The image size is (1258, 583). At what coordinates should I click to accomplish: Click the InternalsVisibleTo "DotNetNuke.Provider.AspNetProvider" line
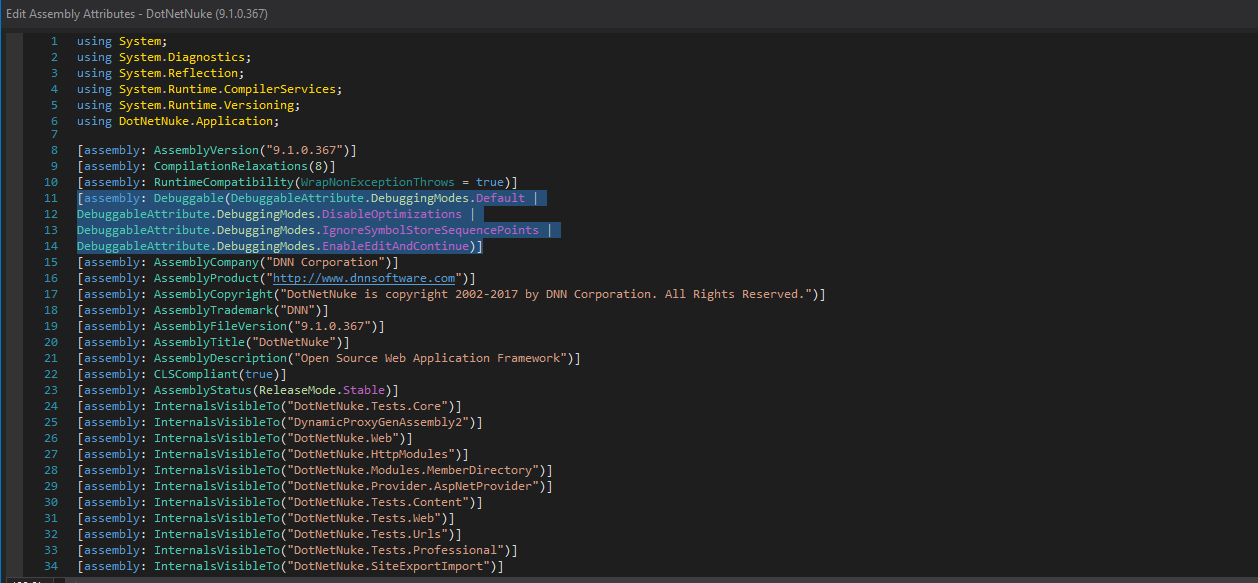pyautogui.click(x=315, y=486)
